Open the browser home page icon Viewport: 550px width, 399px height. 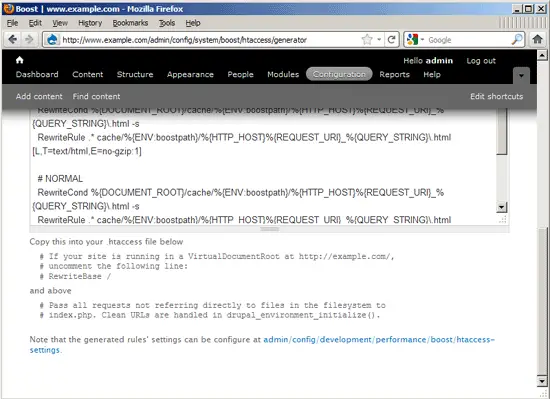point(537,39)
